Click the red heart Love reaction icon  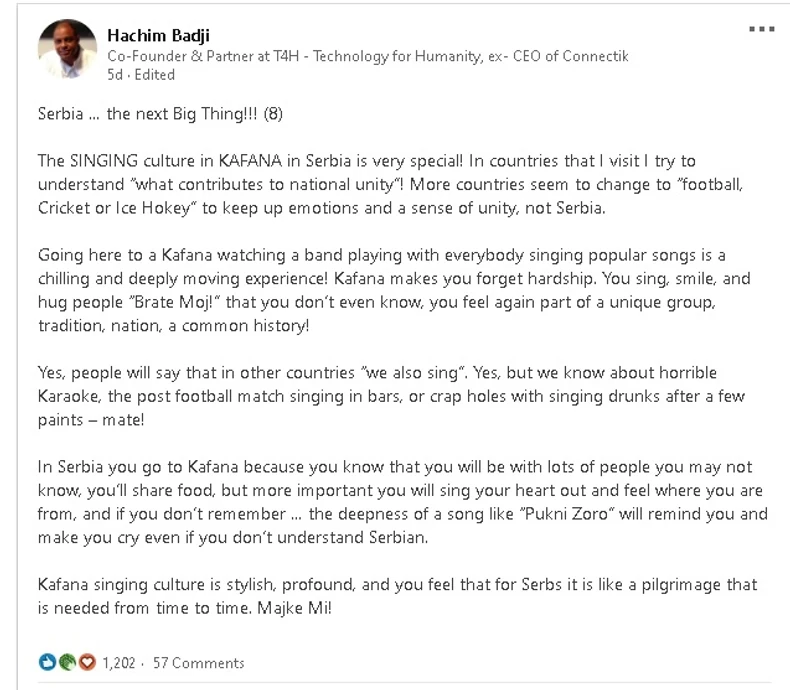pyautogui.click(x=86, y=662)
